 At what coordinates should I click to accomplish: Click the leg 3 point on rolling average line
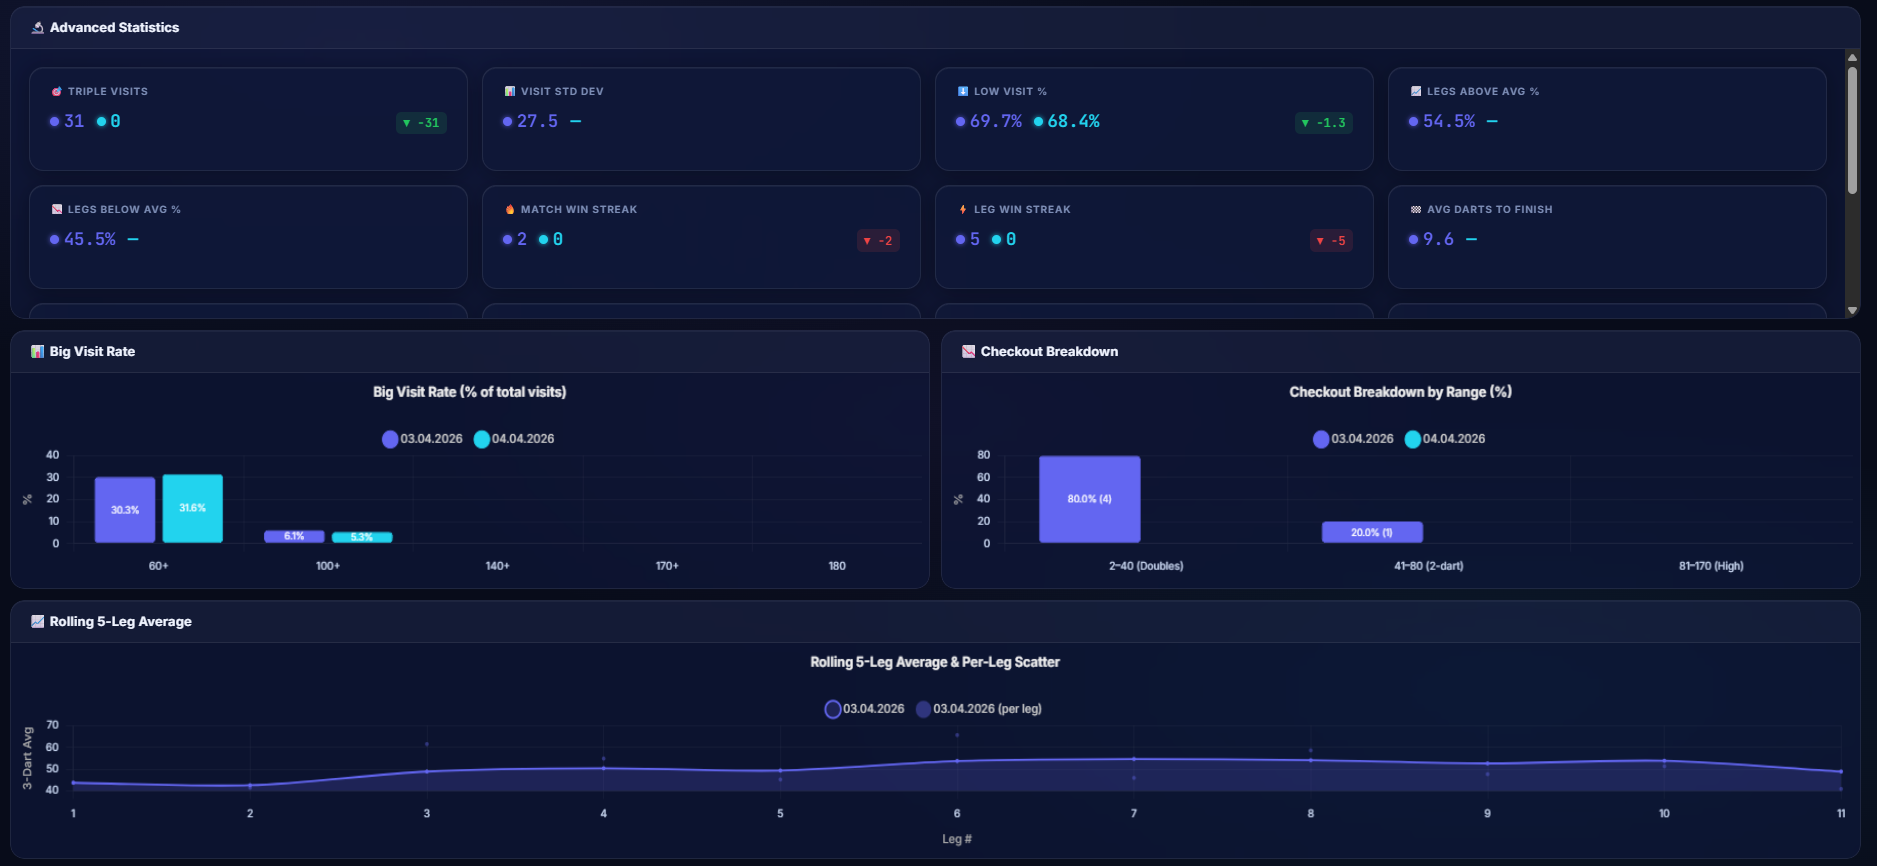[427, 771]
